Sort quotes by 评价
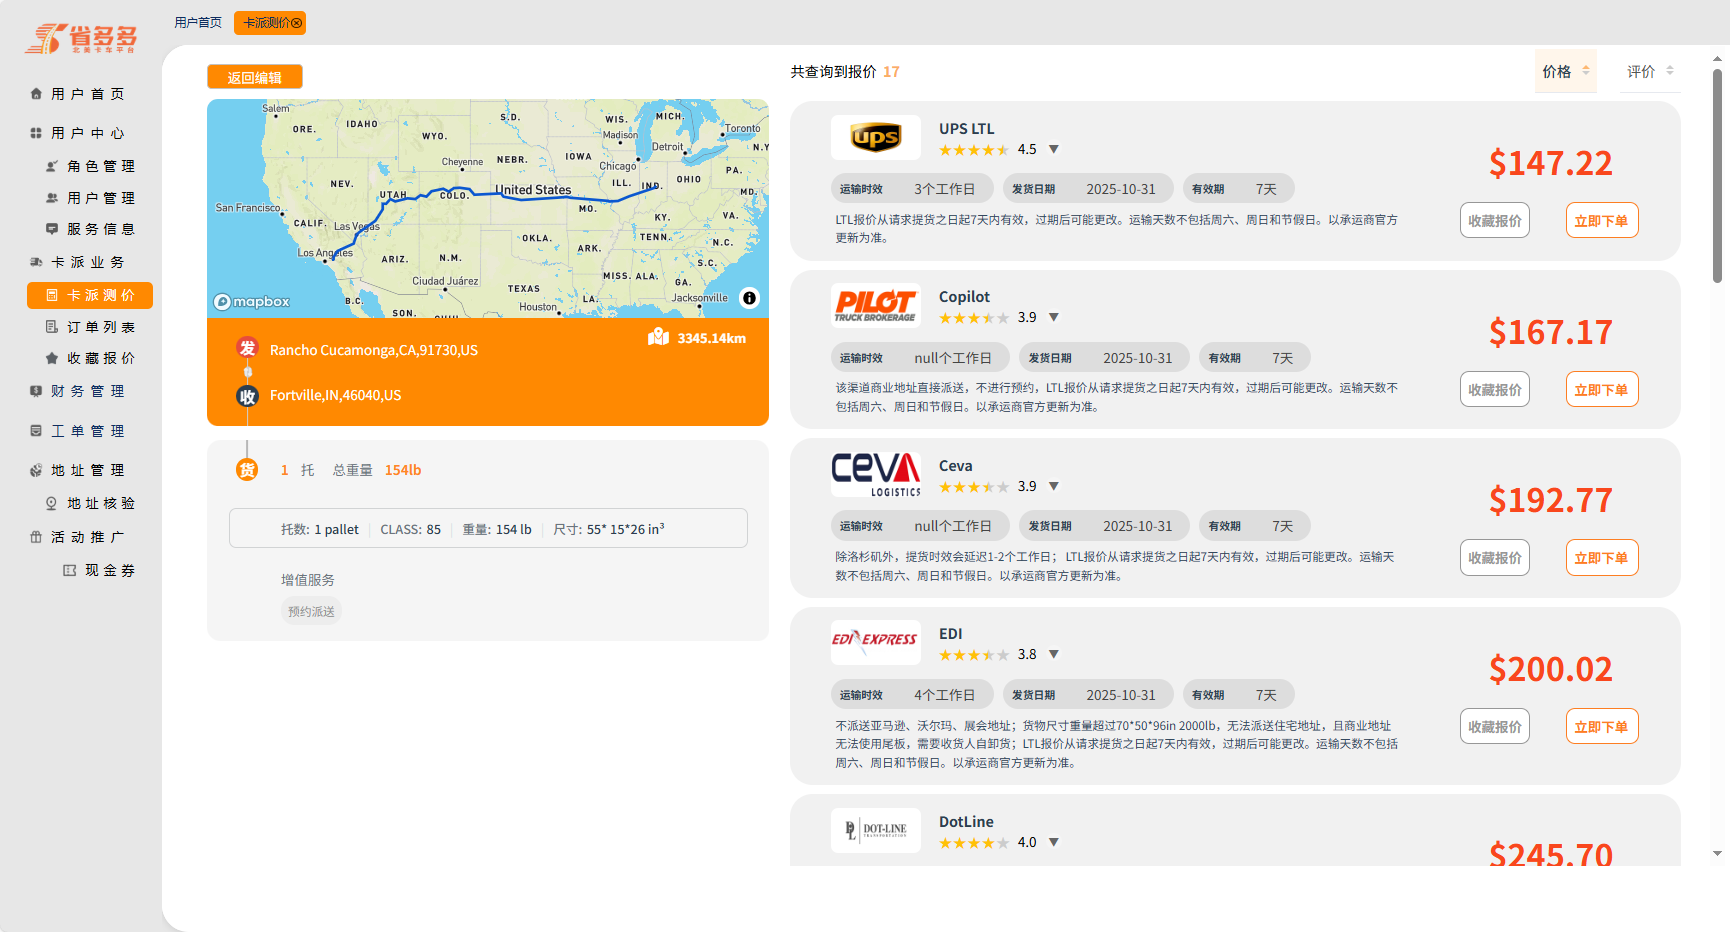Image resolution: width=1730 pixels, height=932 pixels. point(1649,72)
